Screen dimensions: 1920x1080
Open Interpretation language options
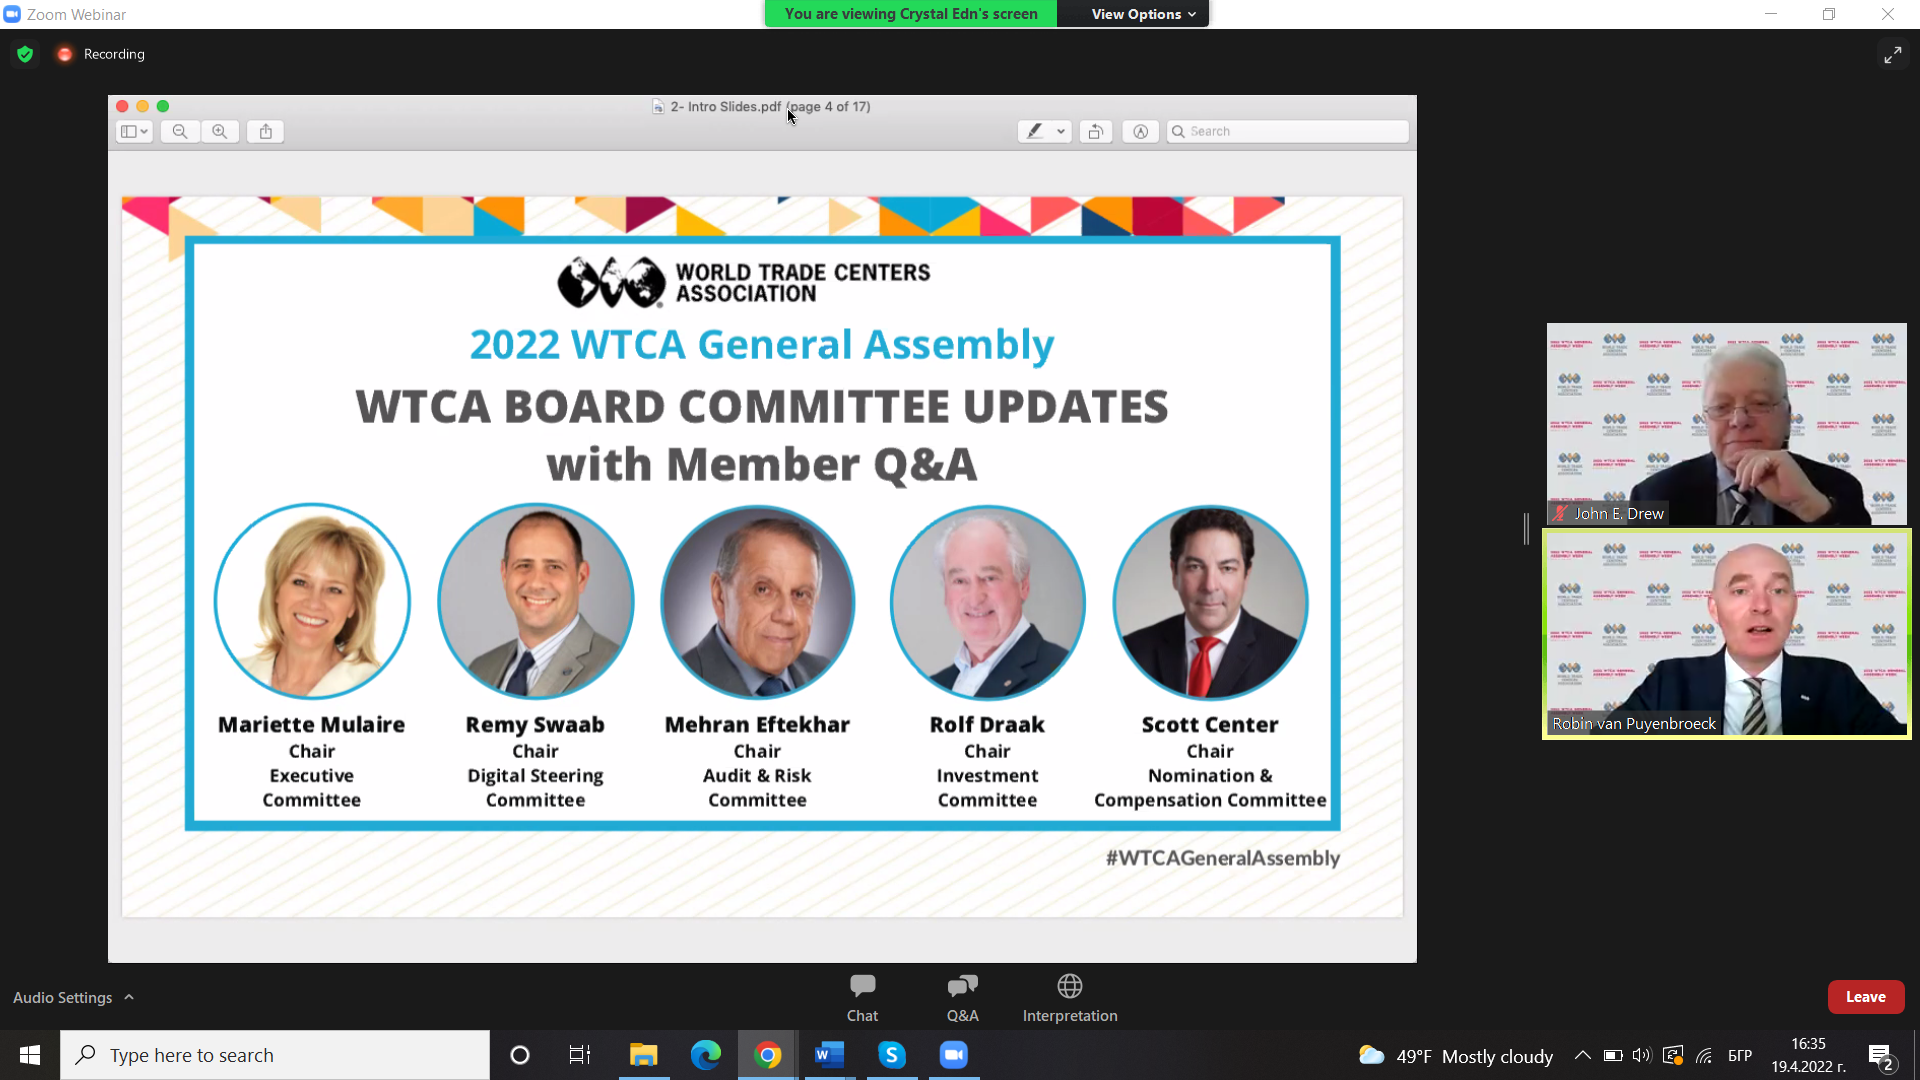click(x=1069, y=998)
